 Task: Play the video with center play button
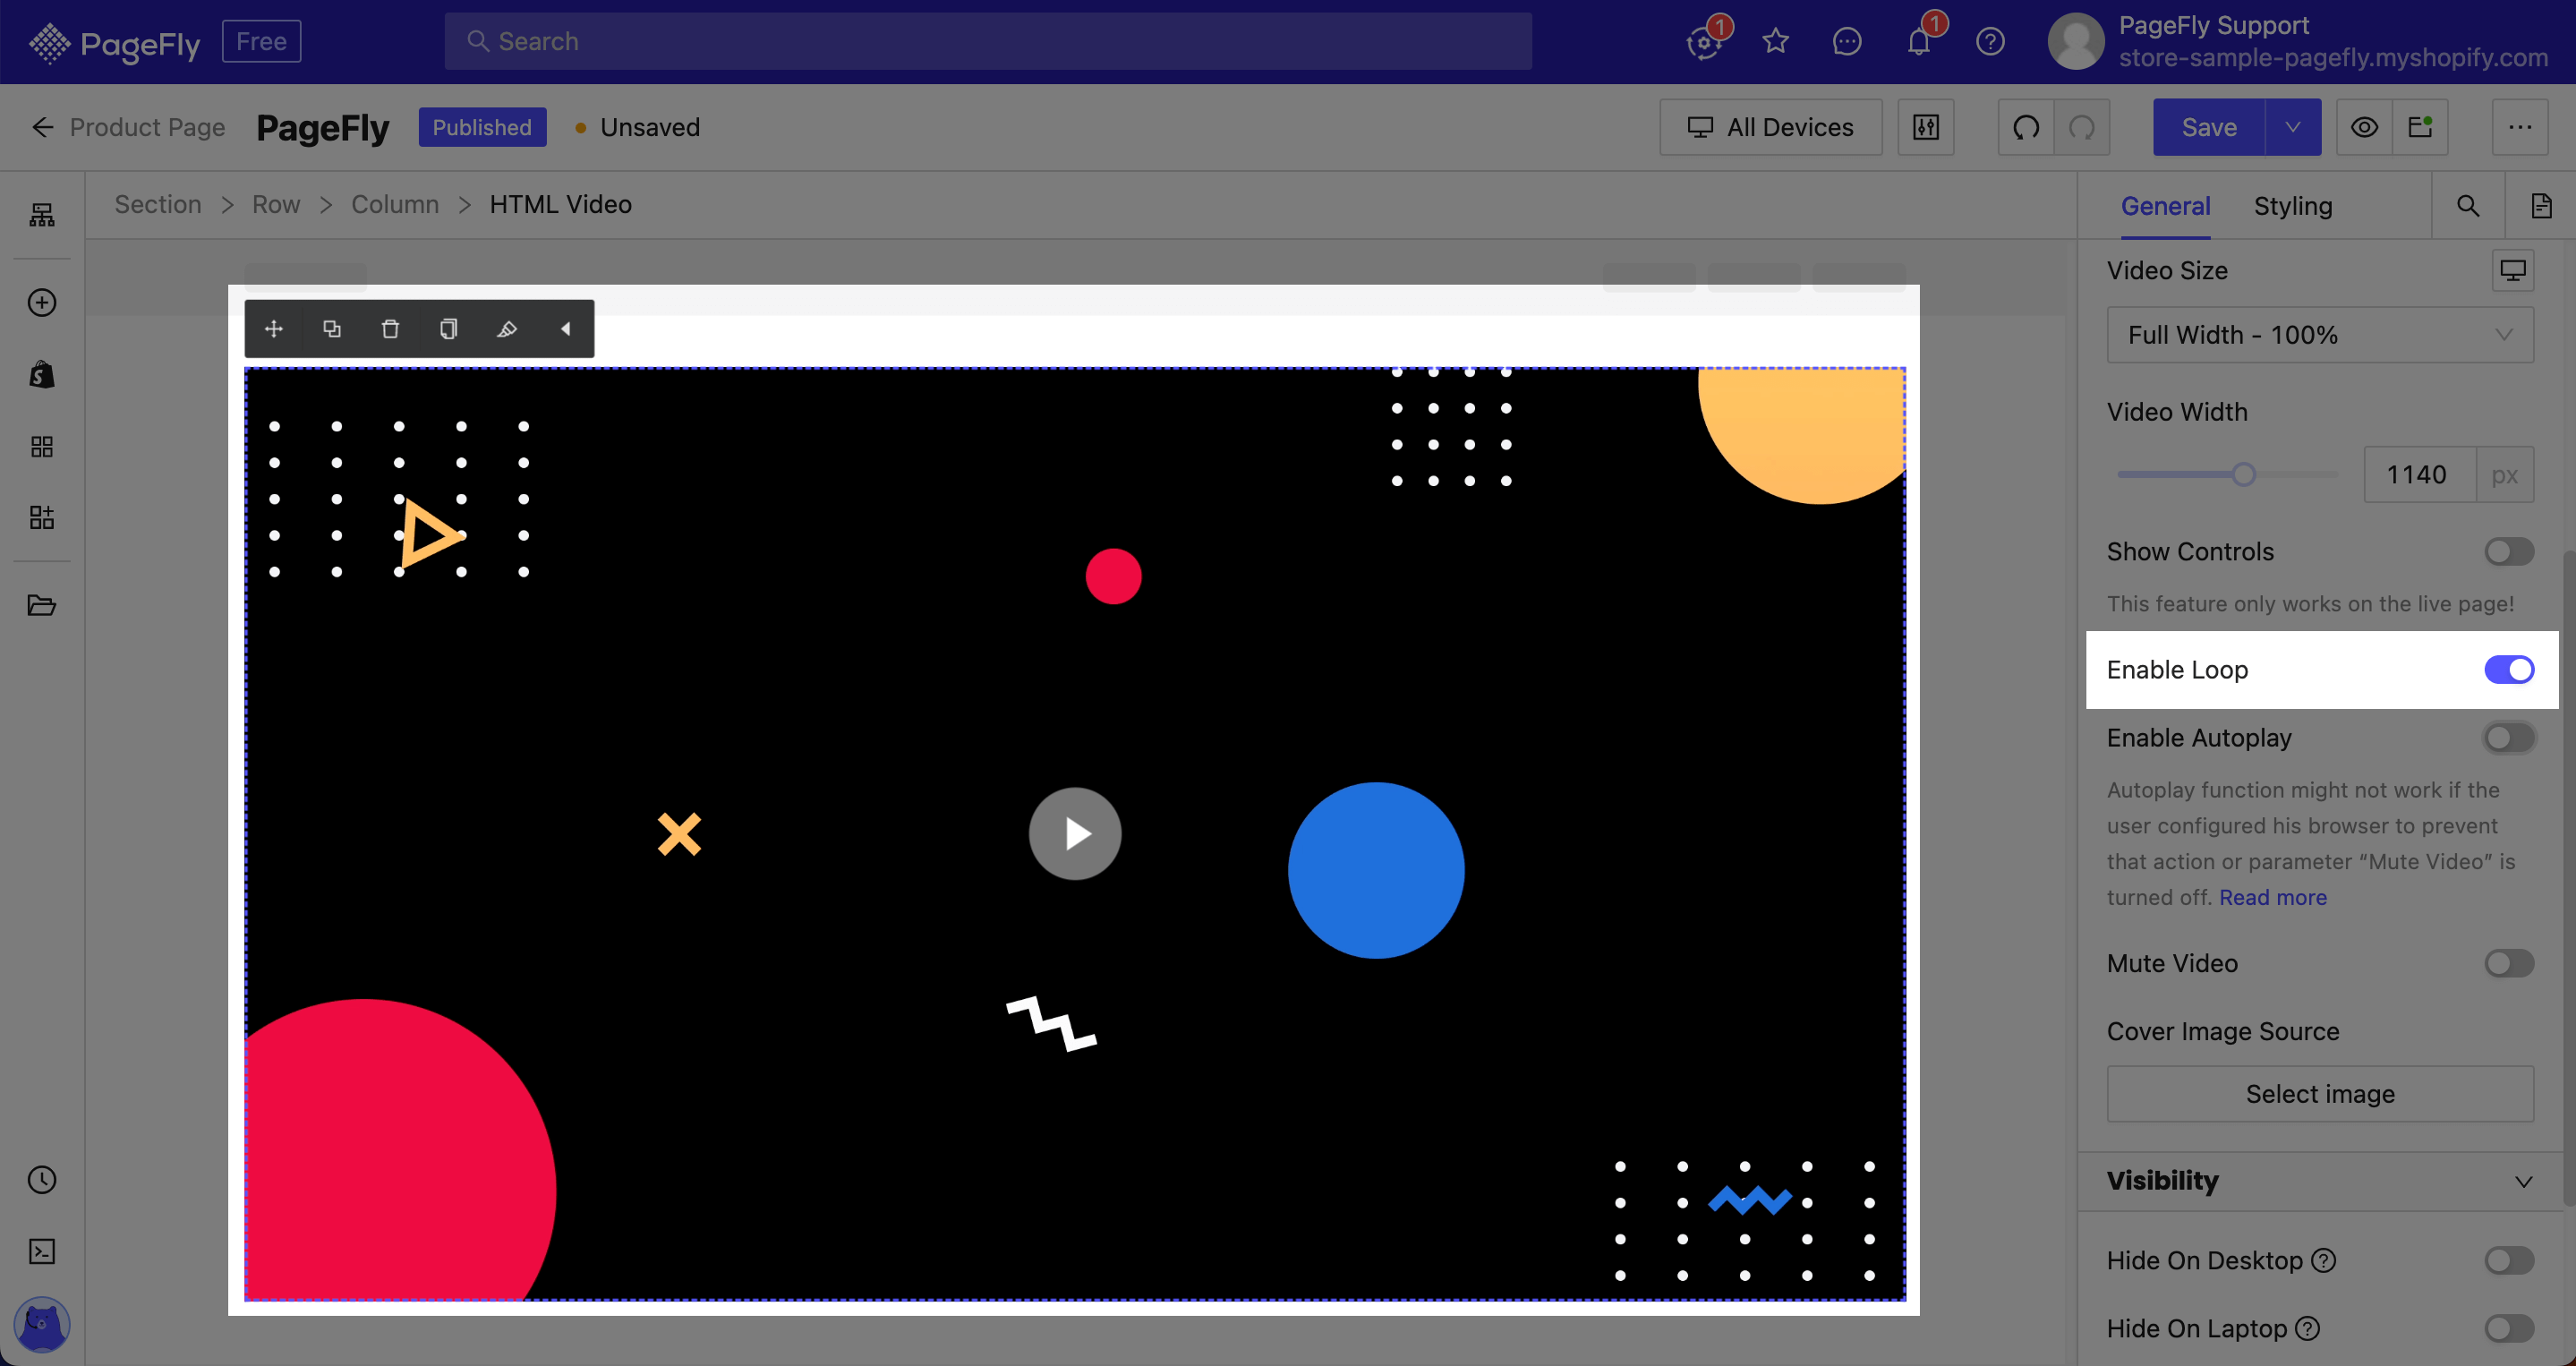tap(1075, 833)
